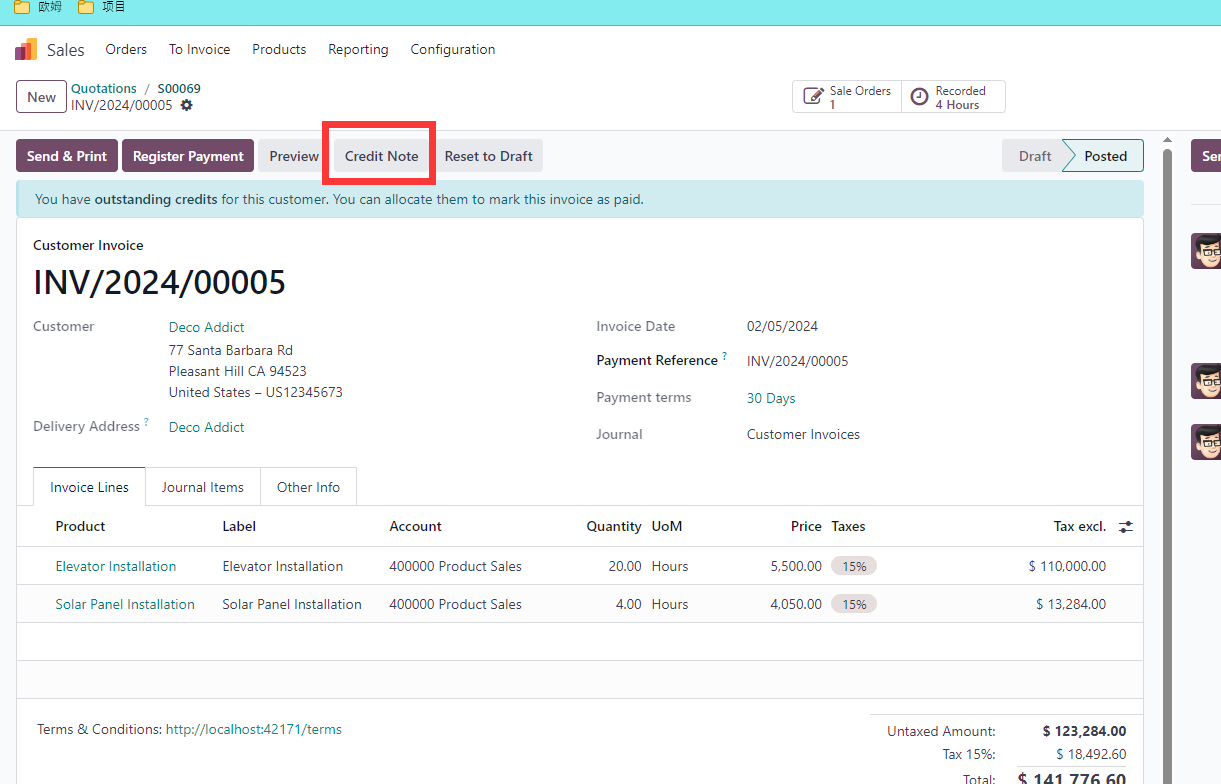This screenshot has height=784, width=1221.
Task: Click the Sale Orders 1 stat button
Action: pyautogui.click(x=847, y=97)
